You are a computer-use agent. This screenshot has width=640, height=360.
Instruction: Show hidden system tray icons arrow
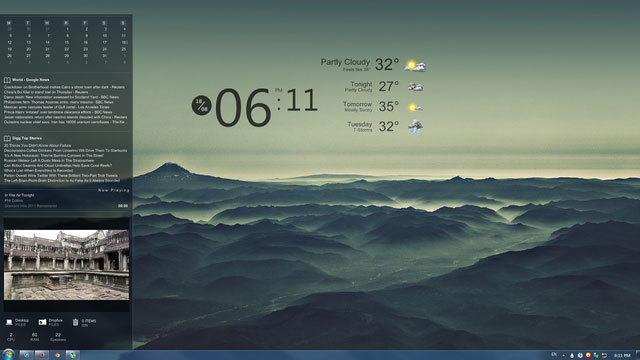(x=564, y=356)
